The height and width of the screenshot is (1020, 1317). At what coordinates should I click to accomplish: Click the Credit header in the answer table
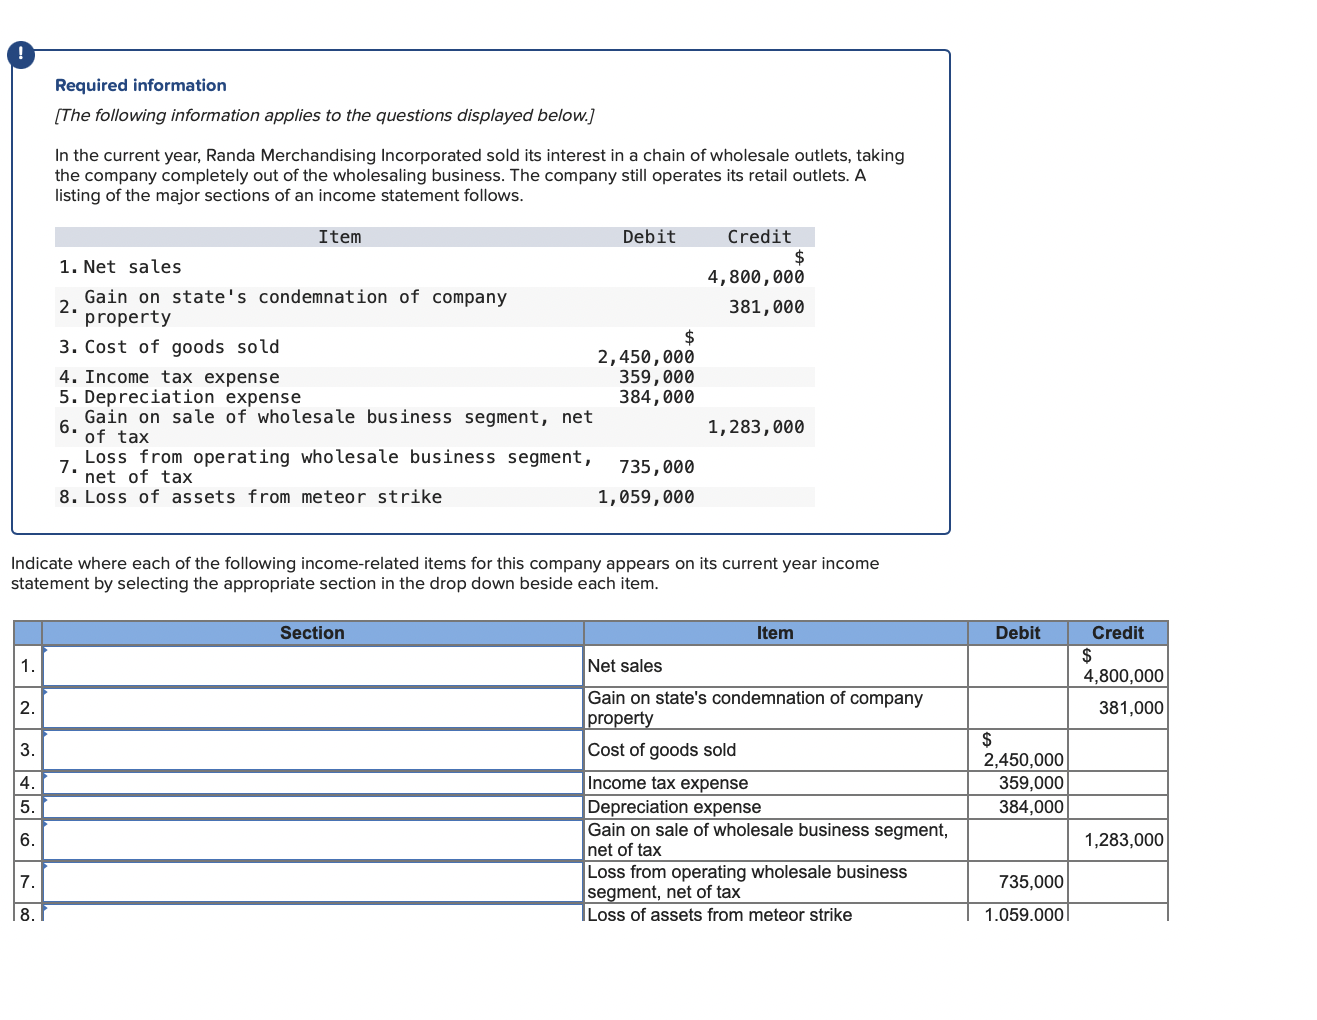pyautogui.click(x=1117, y=633)
